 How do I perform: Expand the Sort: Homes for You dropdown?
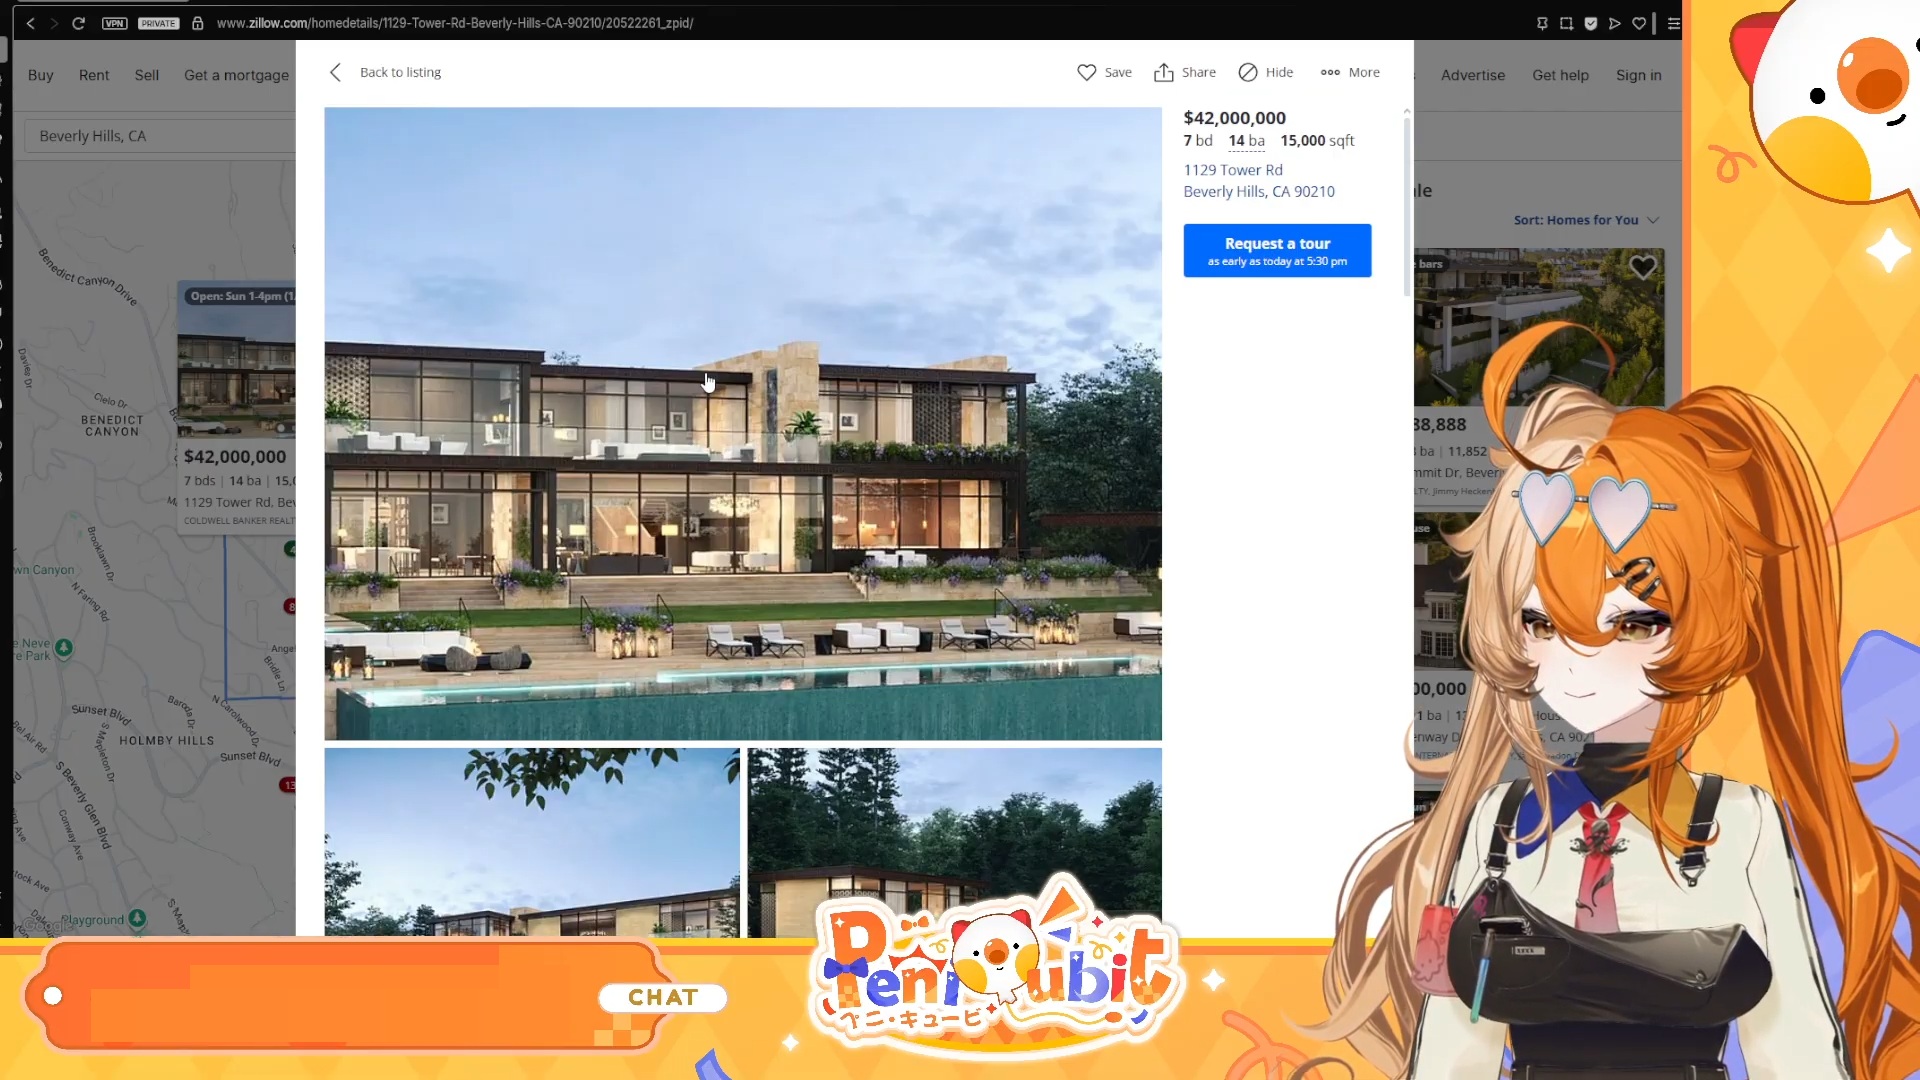(x=1586, y=220)
